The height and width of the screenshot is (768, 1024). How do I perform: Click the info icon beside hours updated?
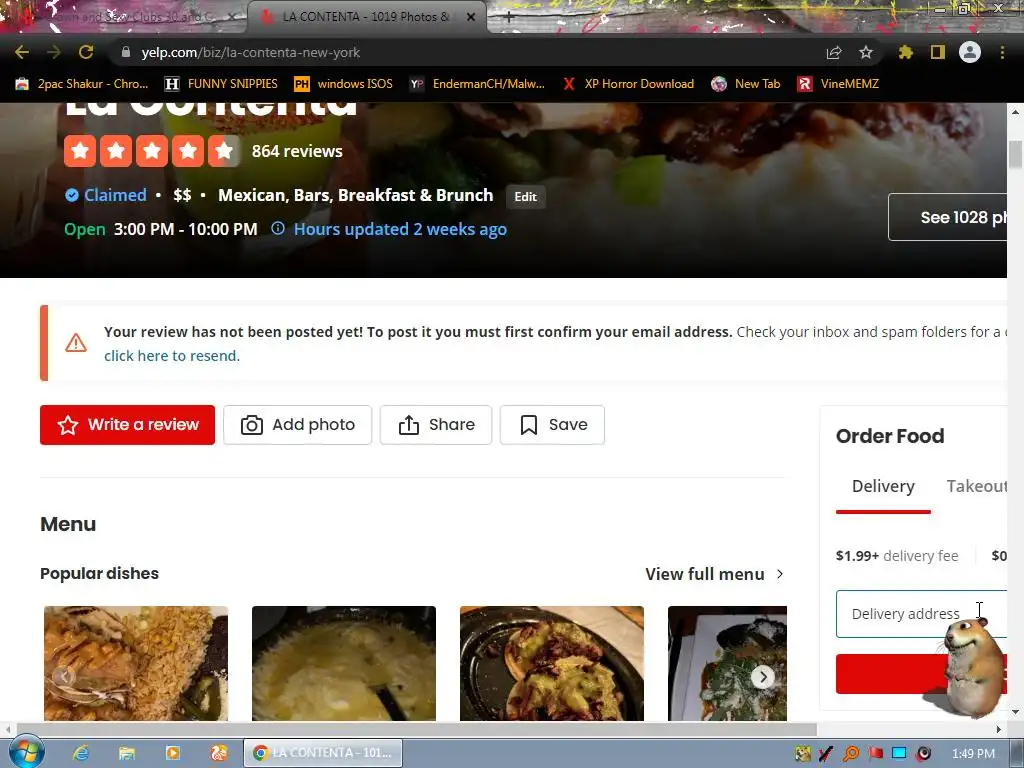(x=278, y=228)
